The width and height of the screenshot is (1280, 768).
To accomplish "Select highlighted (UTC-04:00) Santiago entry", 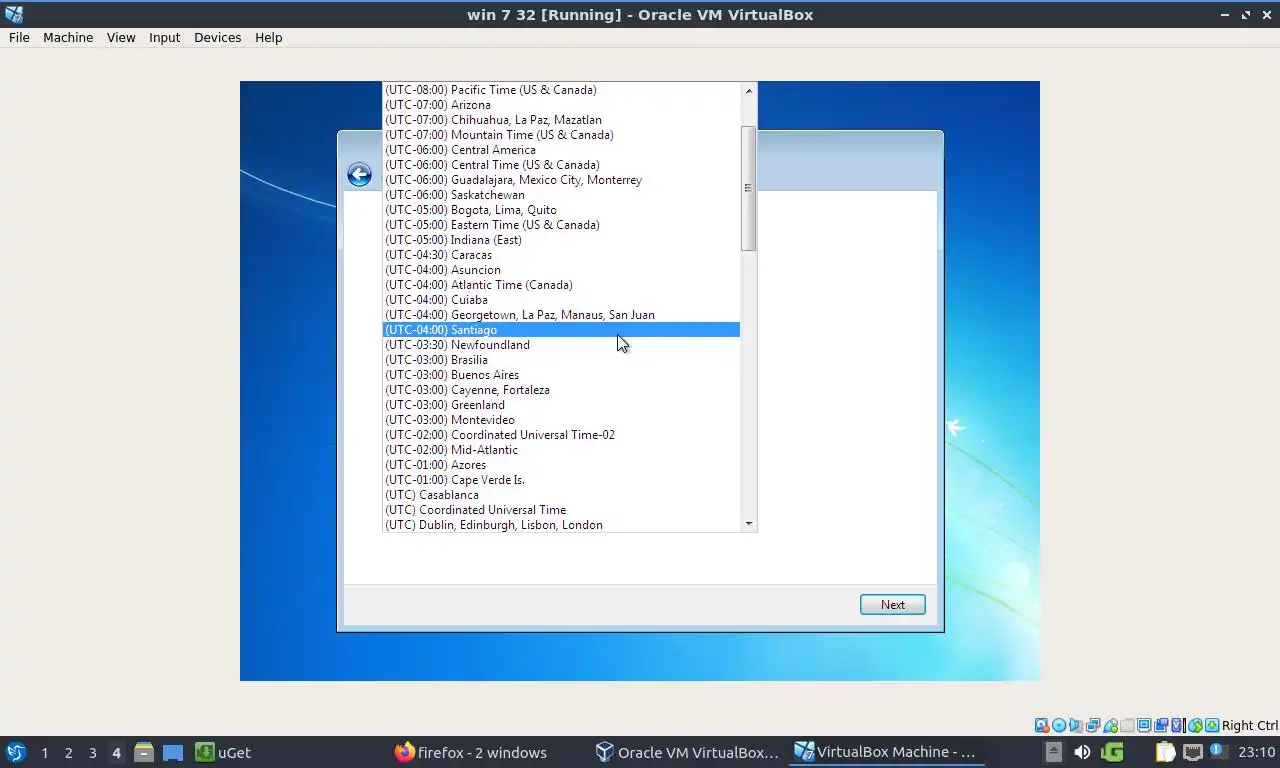I will tap(561, 330).
